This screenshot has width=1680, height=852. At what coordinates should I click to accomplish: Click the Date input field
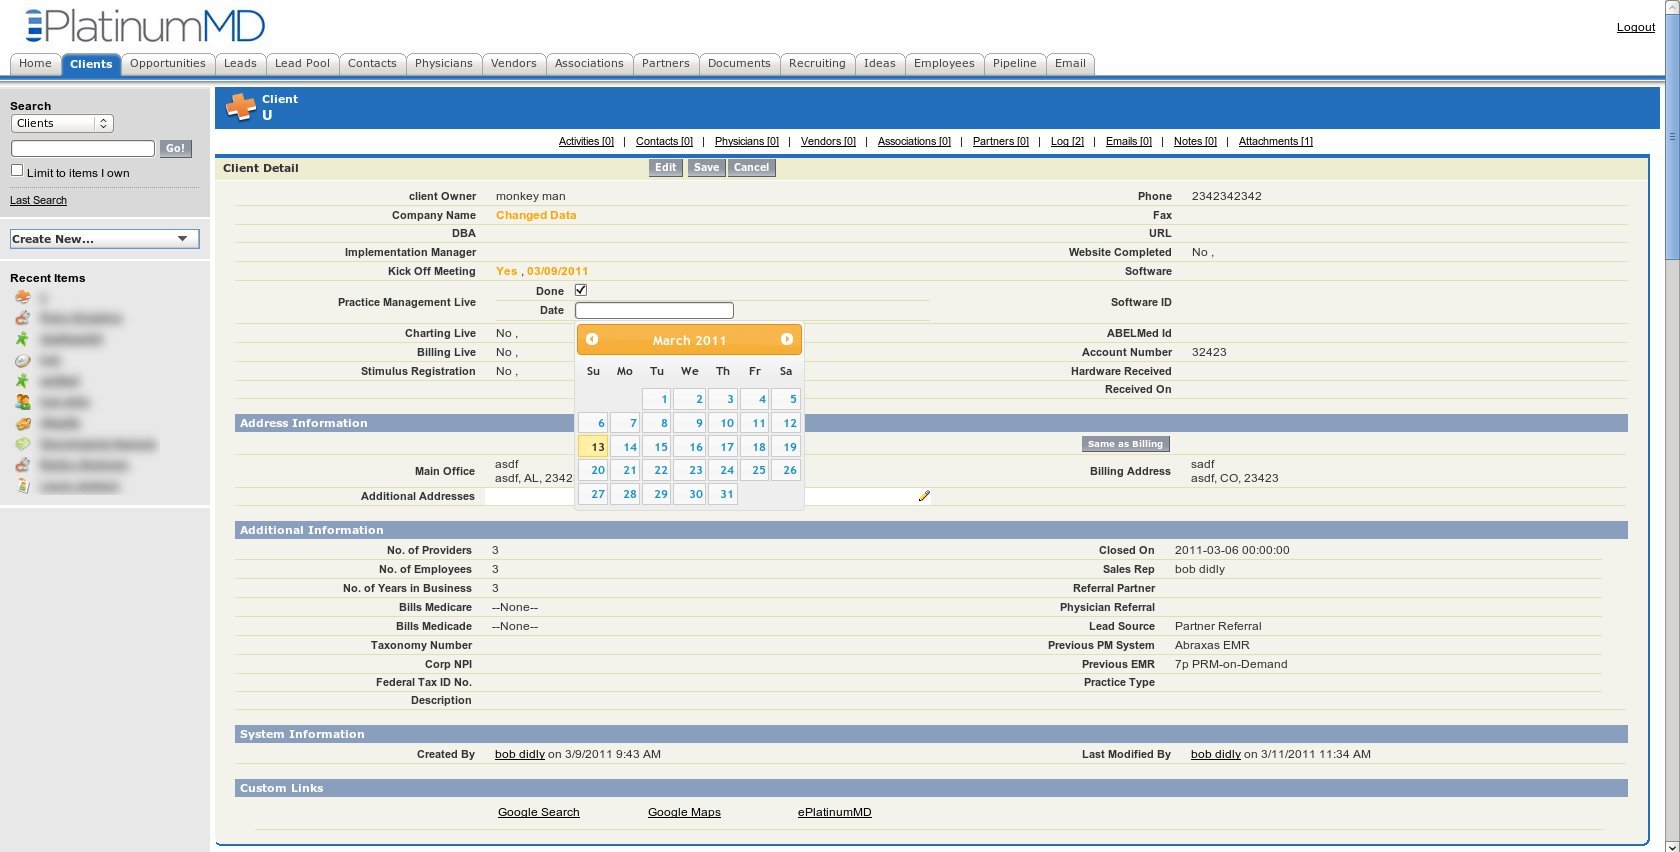point(654,311)
